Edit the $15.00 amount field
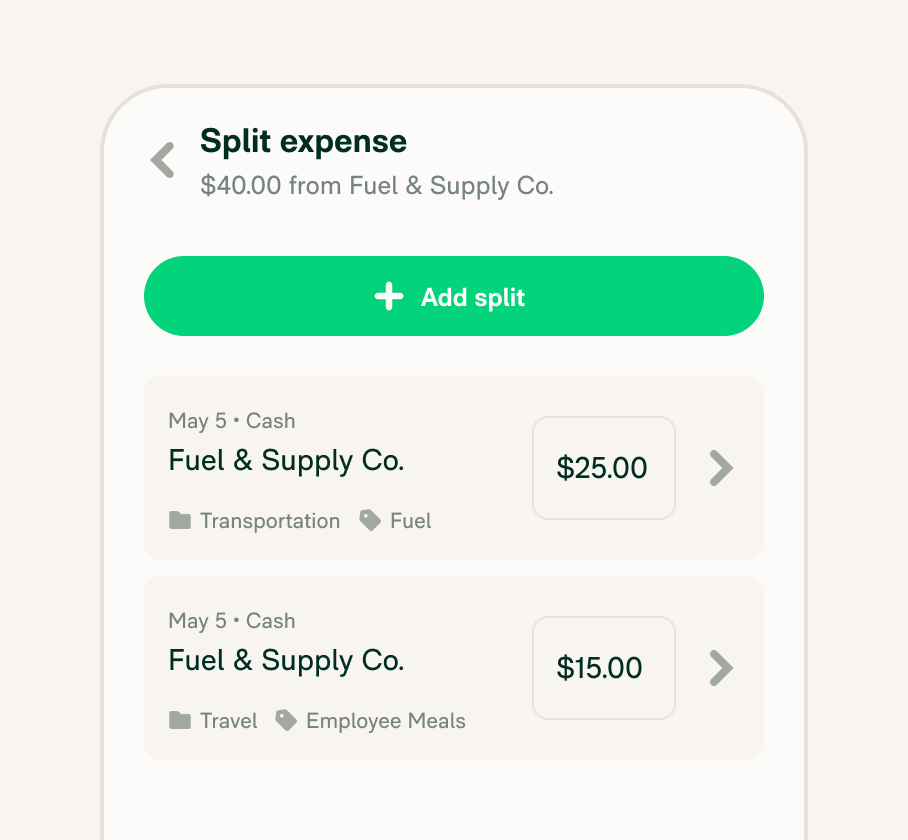The height and width of the screenshot is (840, 908). coord(603,668)
